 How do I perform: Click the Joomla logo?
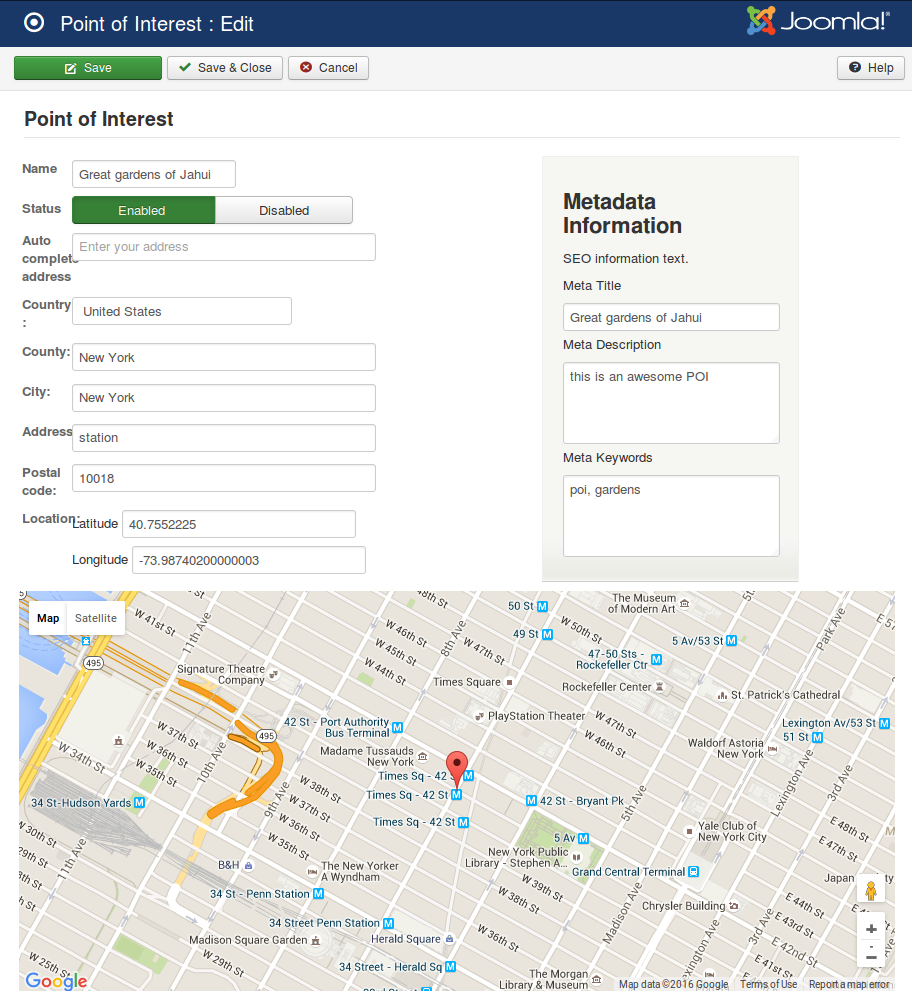click(818, 21)
